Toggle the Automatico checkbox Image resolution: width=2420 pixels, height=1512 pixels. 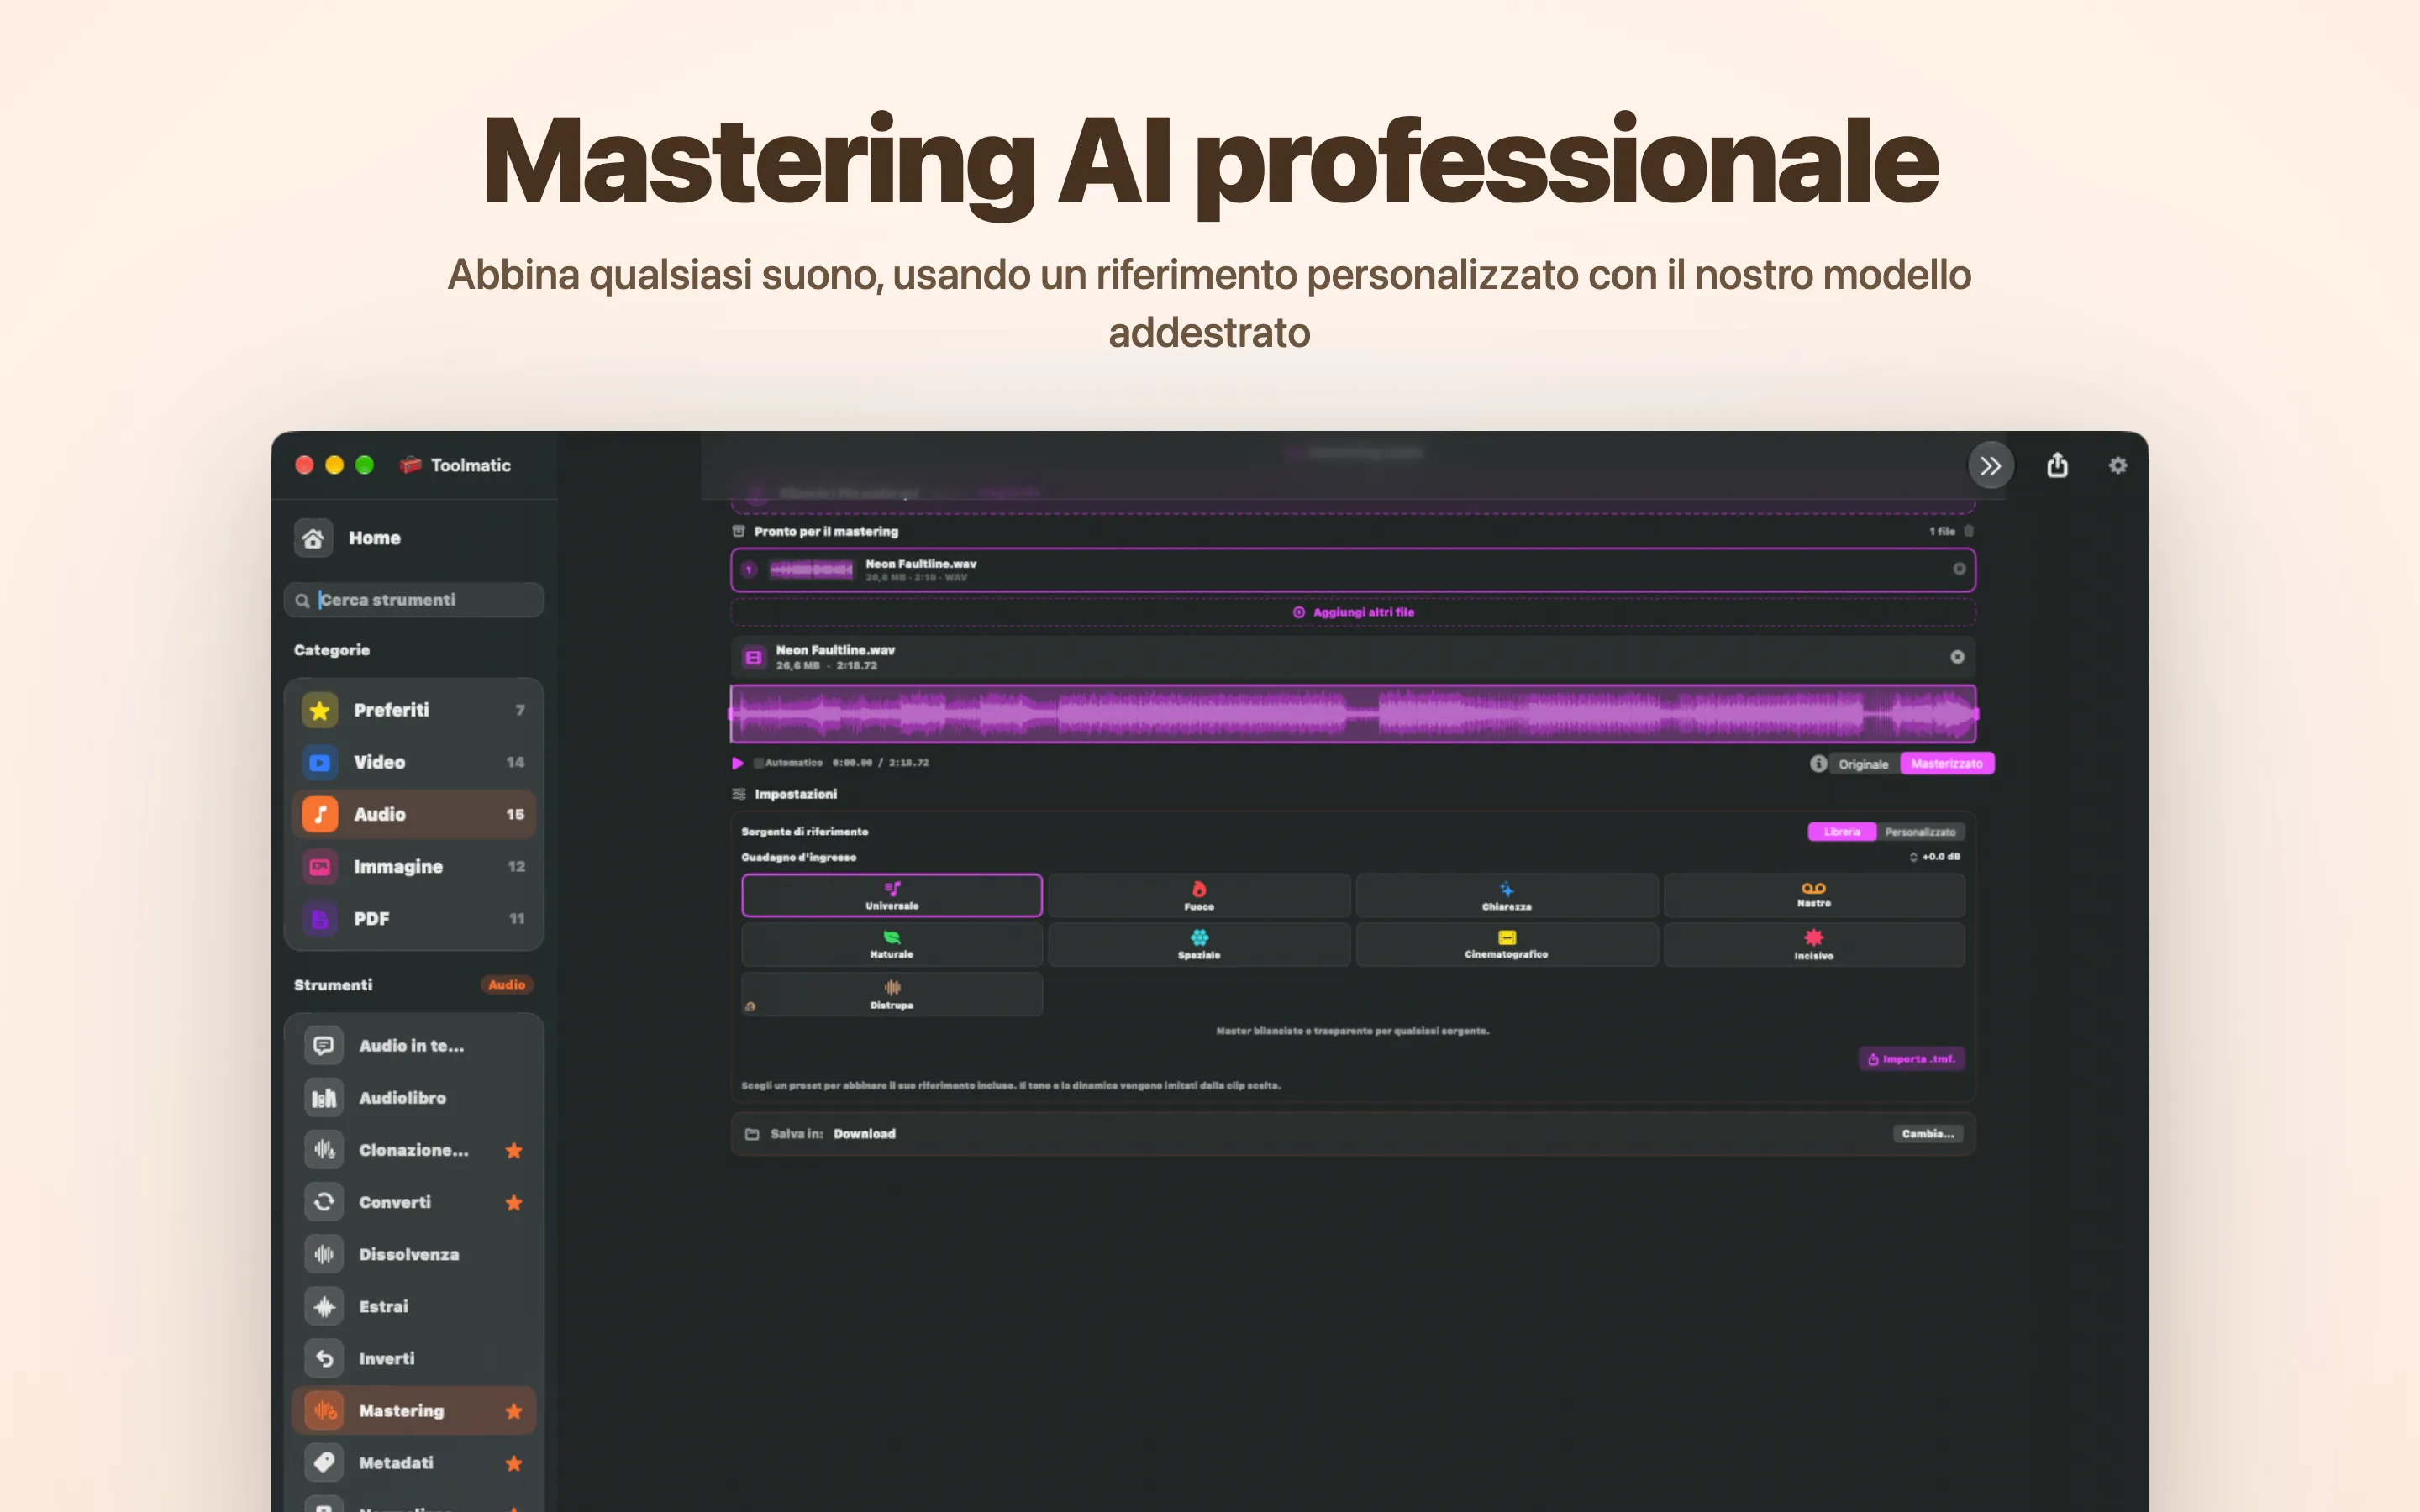(759, 763)
